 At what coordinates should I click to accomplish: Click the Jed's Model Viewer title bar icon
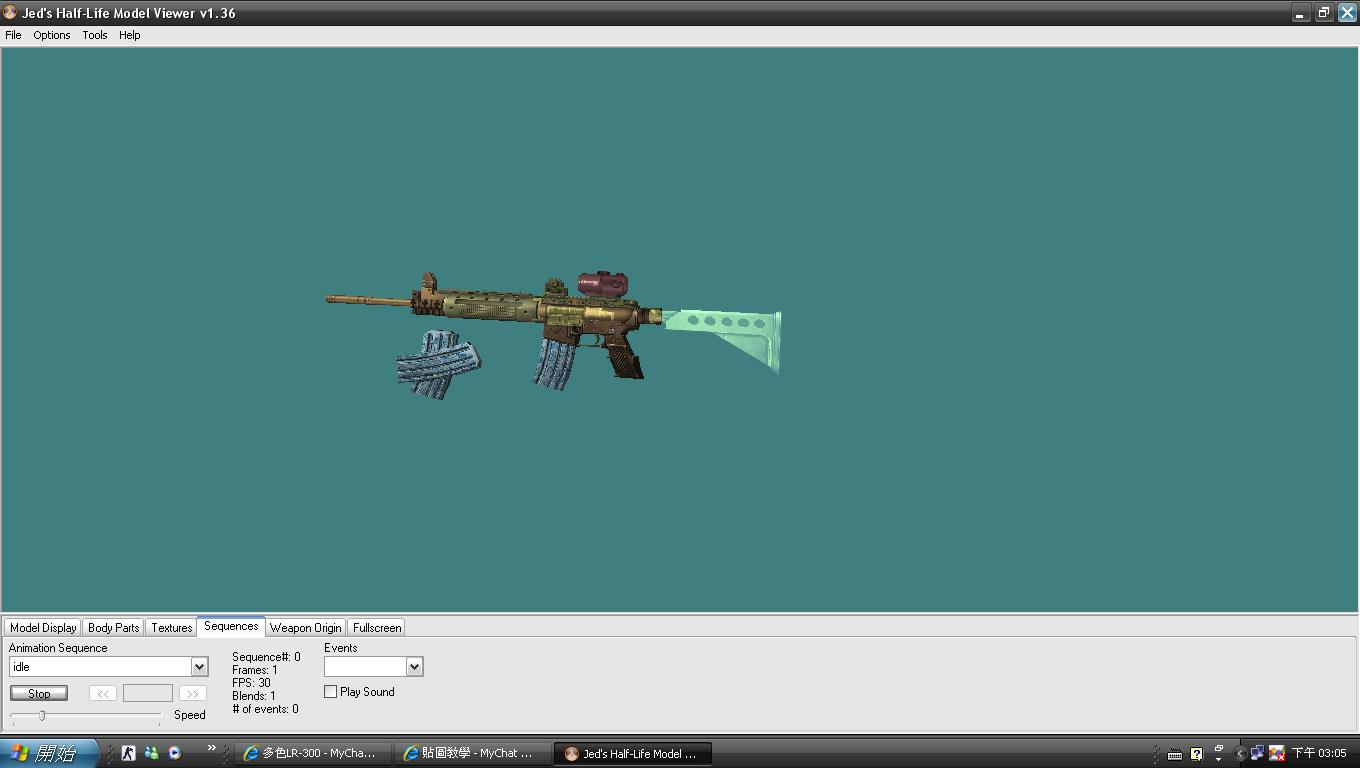coord(10,13)
